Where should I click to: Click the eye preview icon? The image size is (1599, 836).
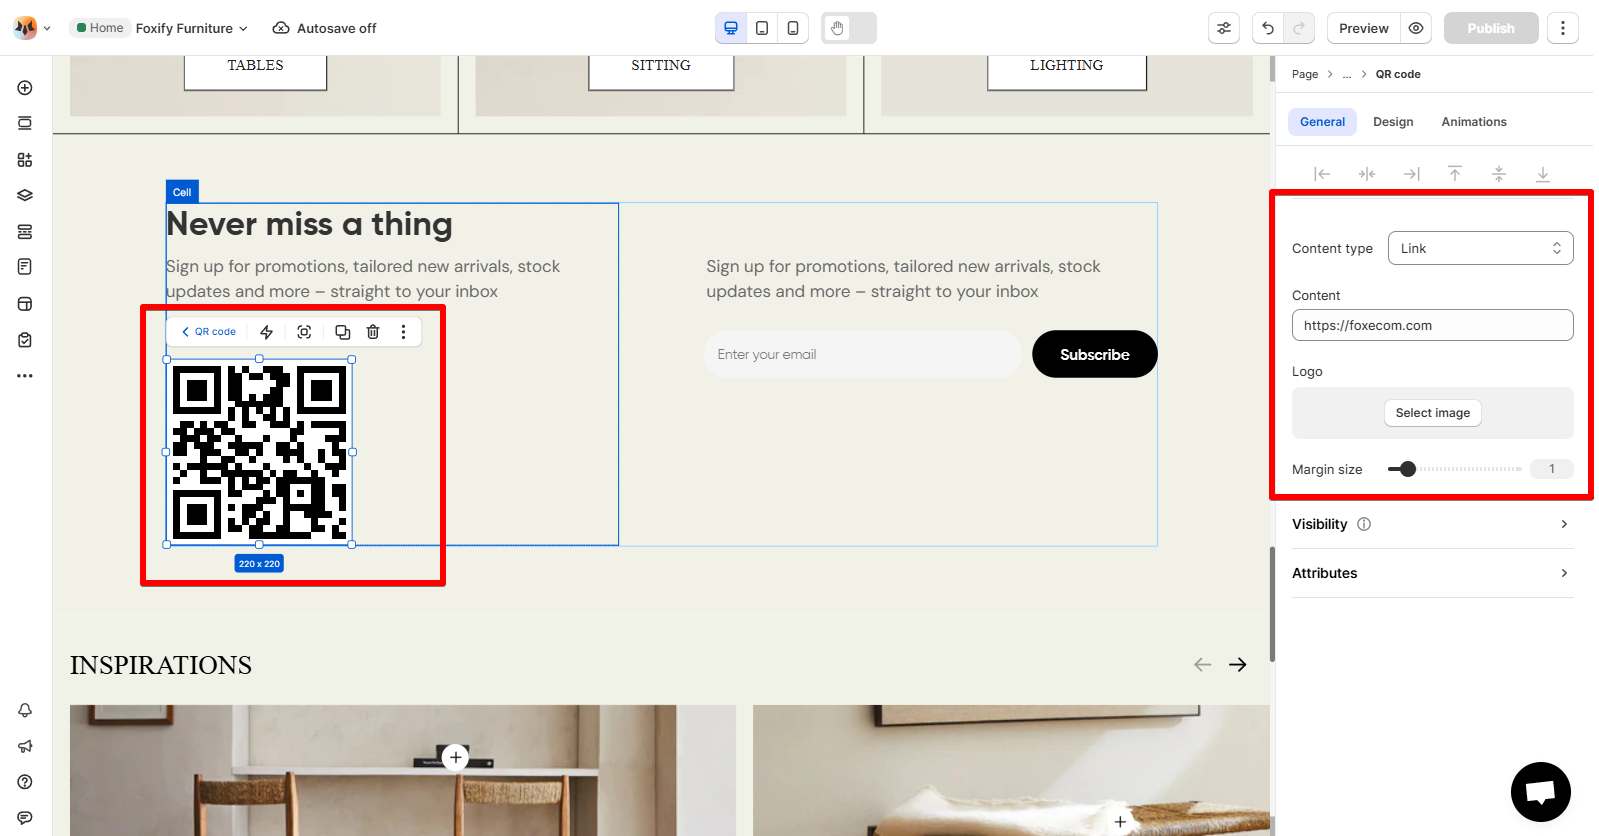[1416, 28]
